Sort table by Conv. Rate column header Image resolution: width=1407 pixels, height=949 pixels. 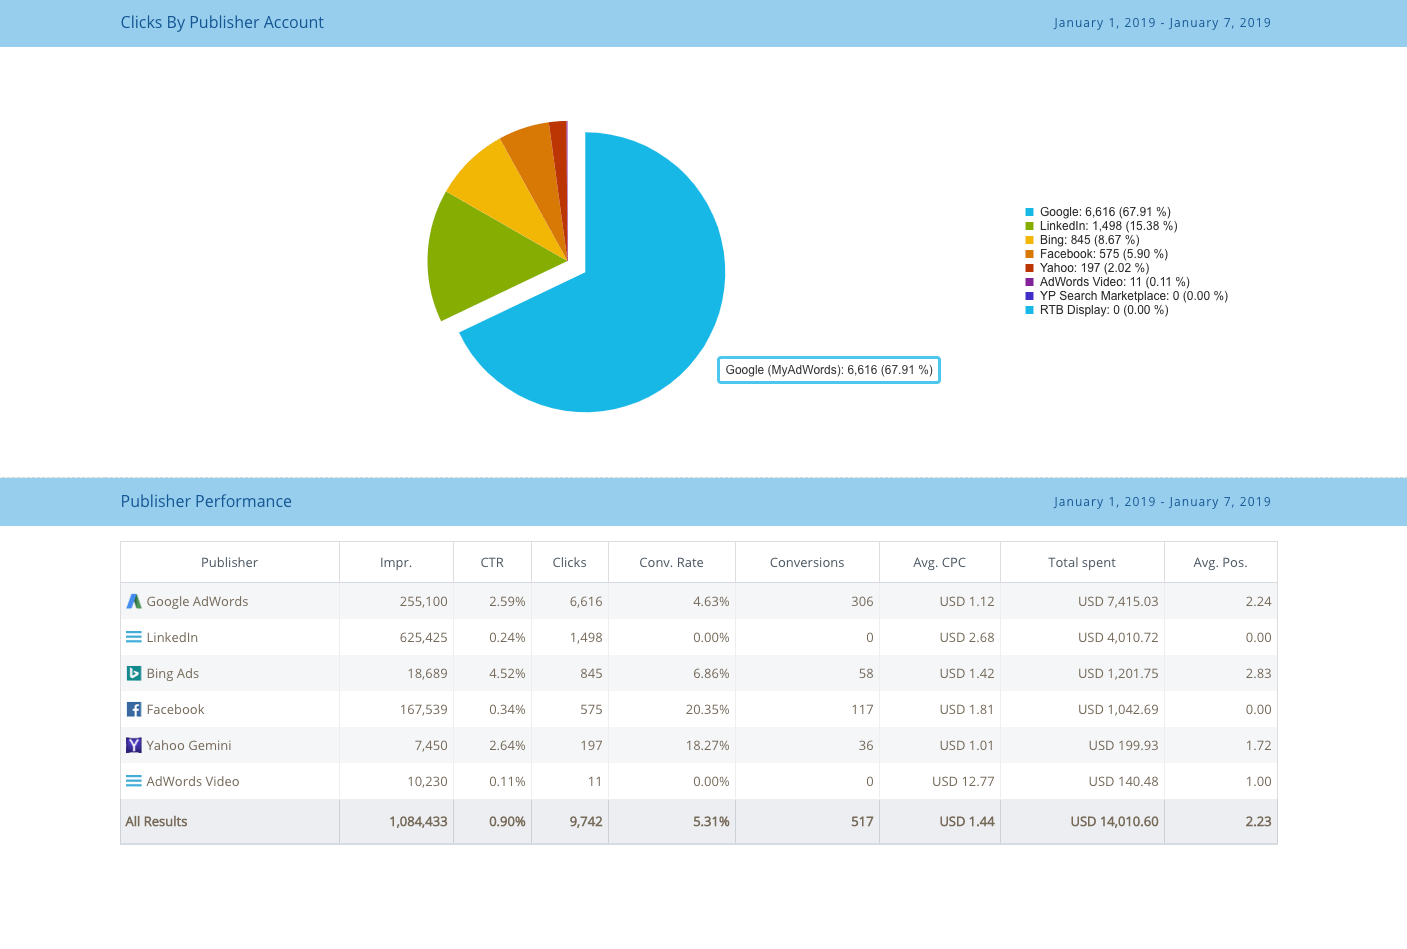tap(671, 562)
